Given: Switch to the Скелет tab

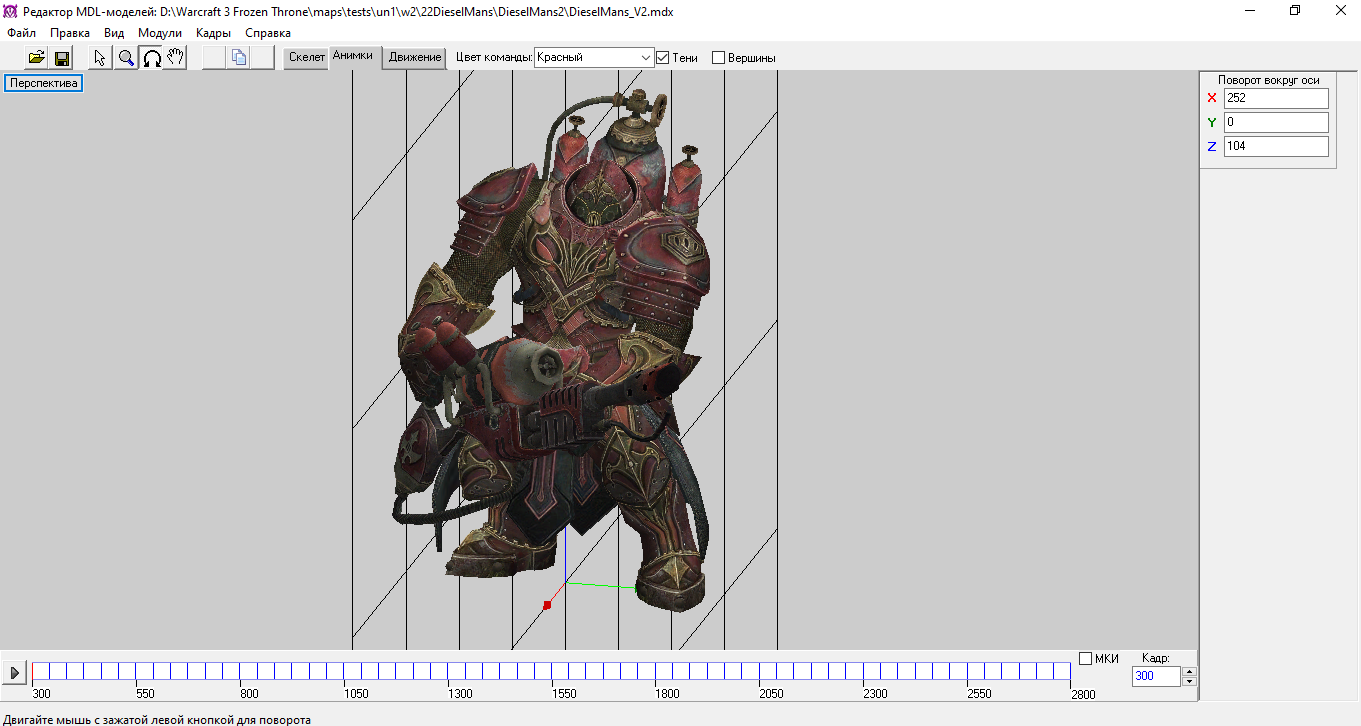Looking at the screenshot, I should pyautogui.click(x=306, y=58).
